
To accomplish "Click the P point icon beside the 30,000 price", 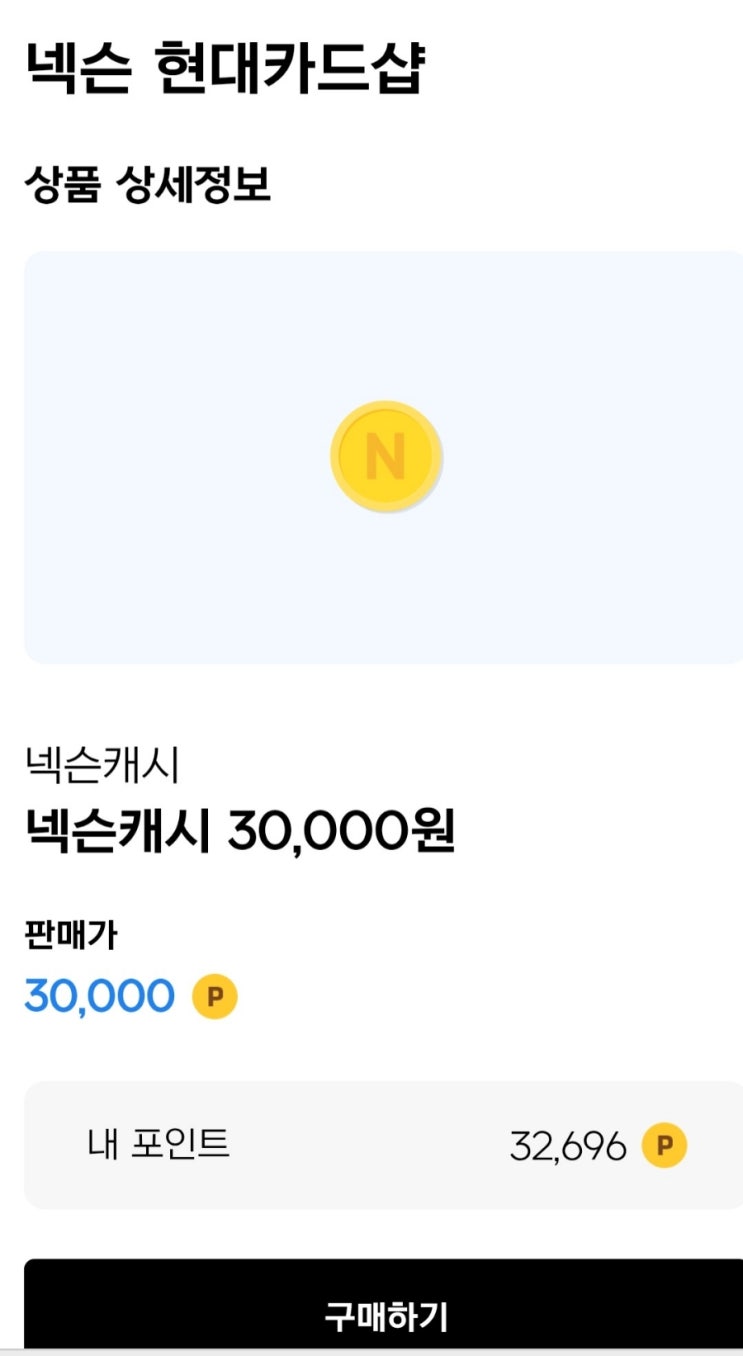I will click(214, 996).
